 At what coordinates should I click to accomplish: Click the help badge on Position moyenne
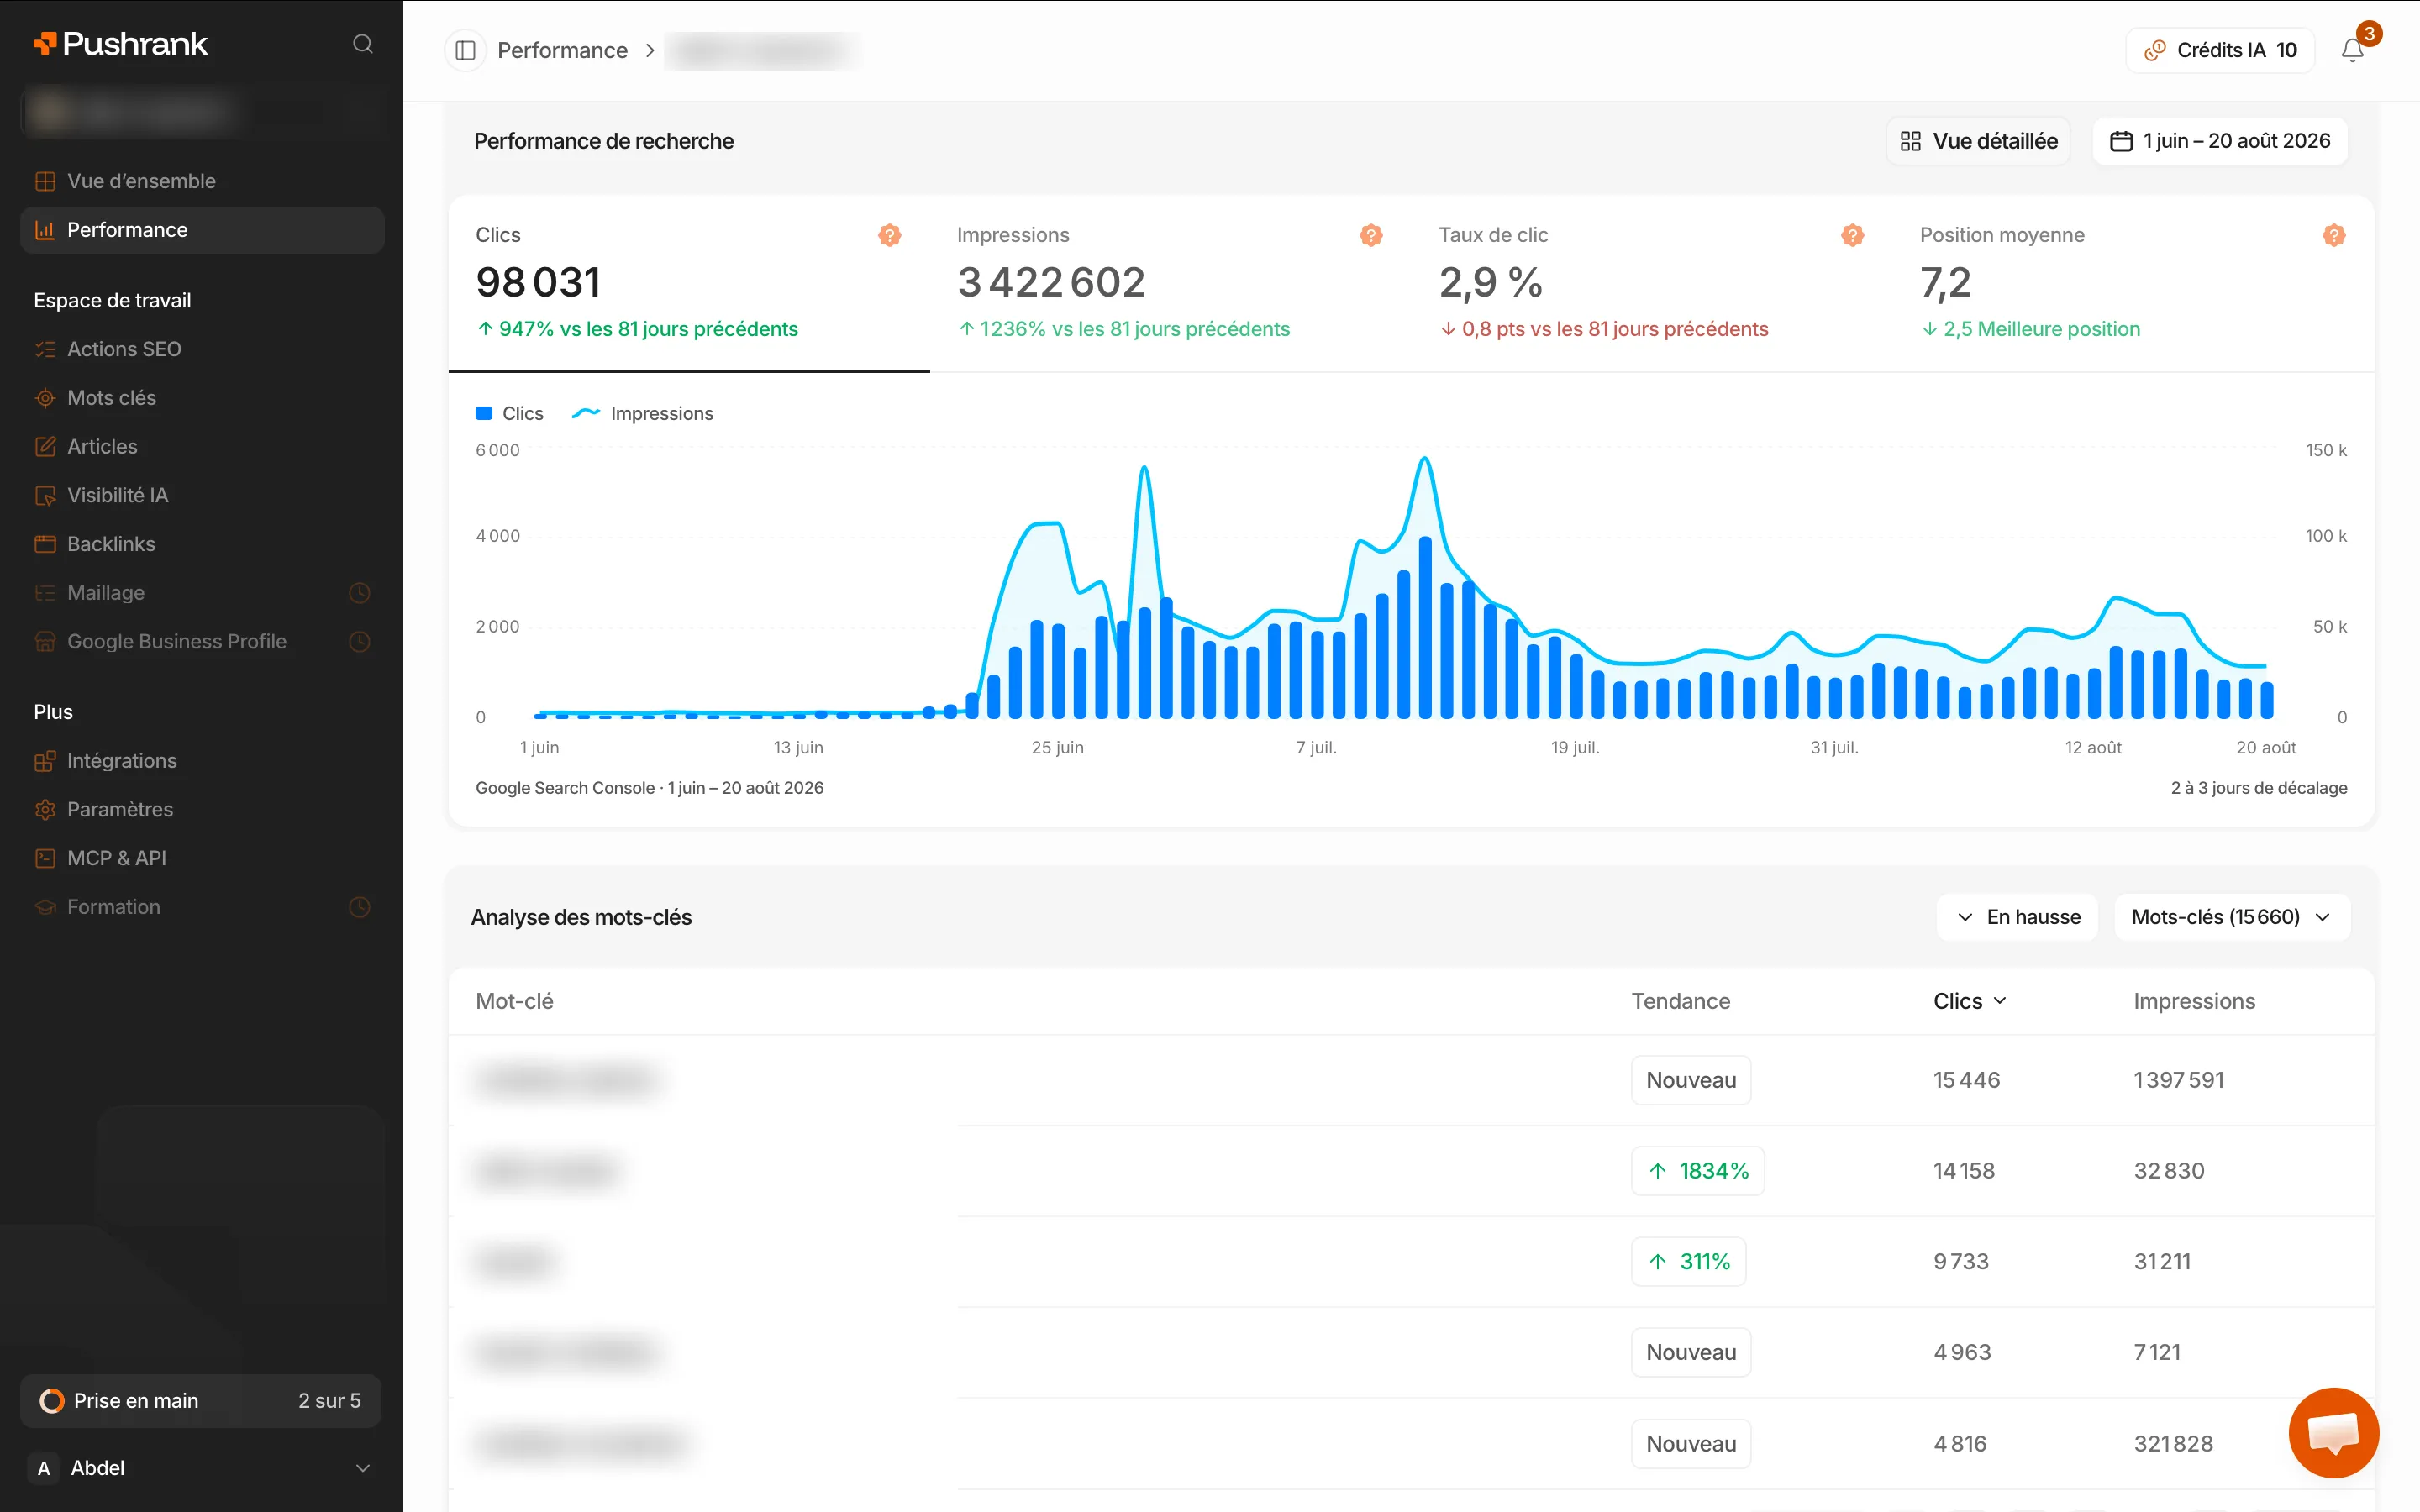(2334, 235)
